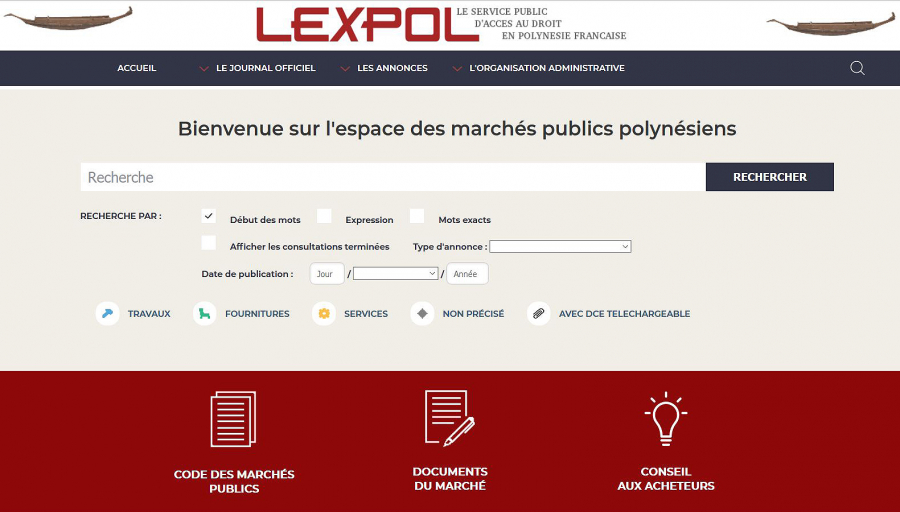Screen dimensions: 900x512
Task: Focus the Recherche search field
Action: [393, 177]
